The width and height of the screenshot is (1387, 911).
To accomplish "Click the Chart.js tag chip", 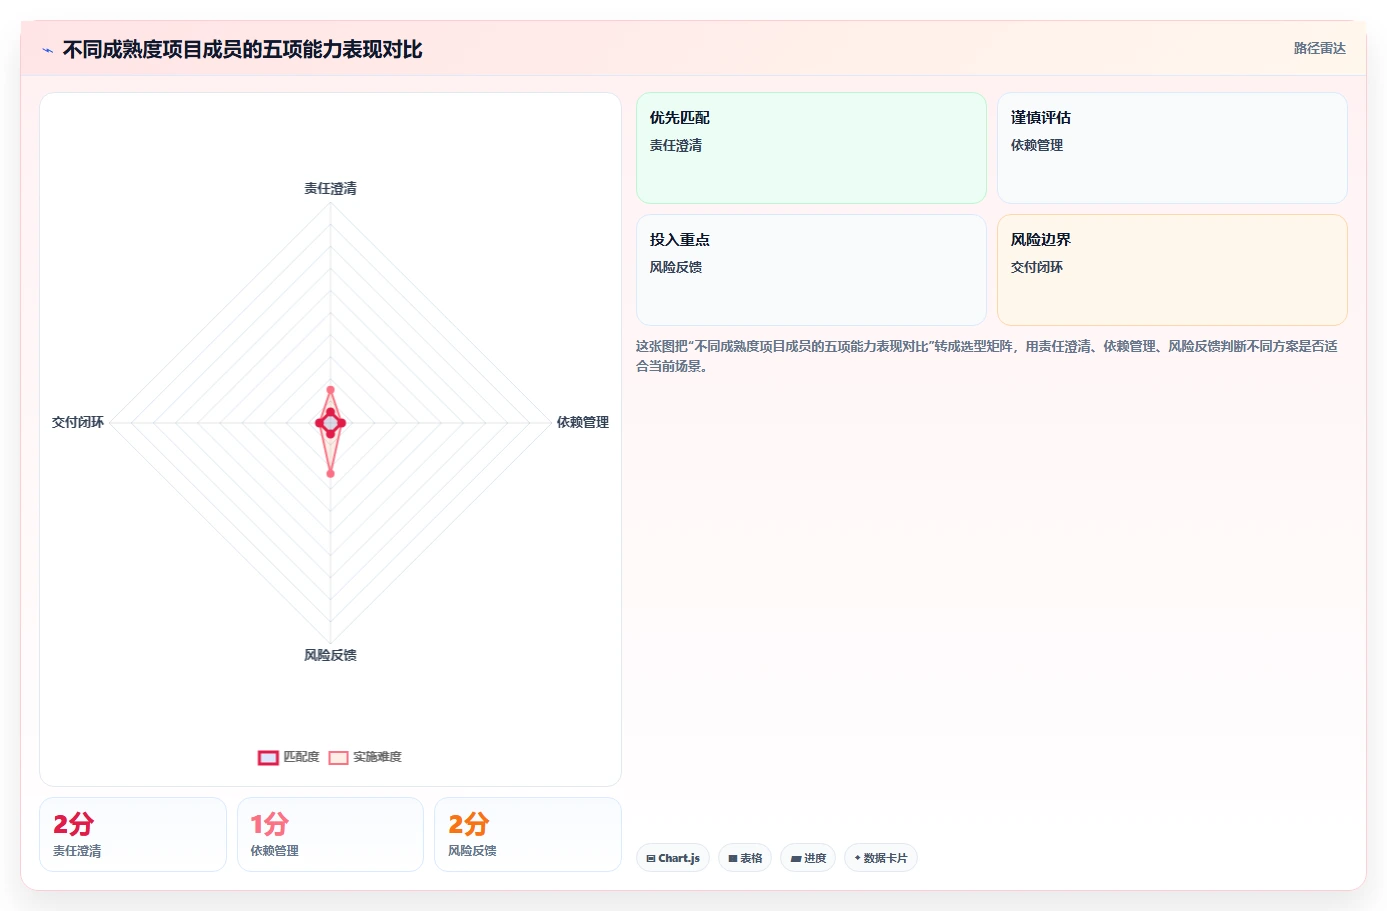I will [673, 858].
